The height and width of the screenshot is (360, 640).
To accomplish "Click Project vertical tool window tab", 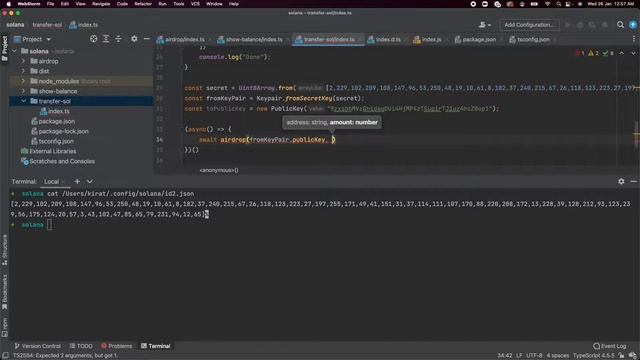I will click(4, 48).
